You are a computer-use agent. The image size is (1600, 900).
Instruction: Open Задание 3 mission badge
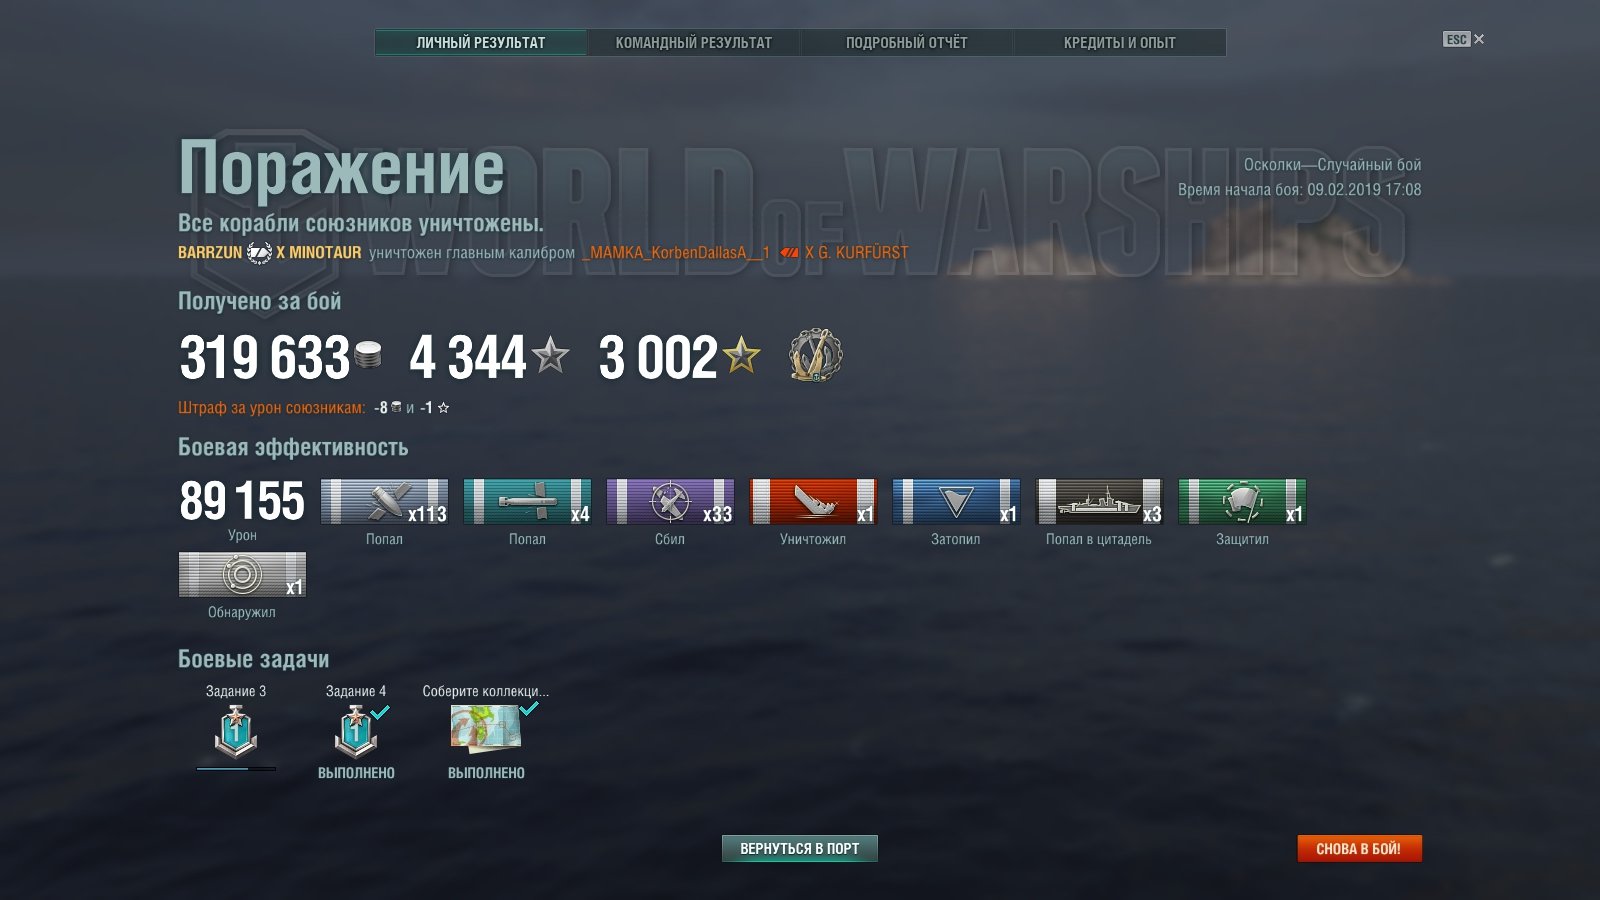click(236, 732)
